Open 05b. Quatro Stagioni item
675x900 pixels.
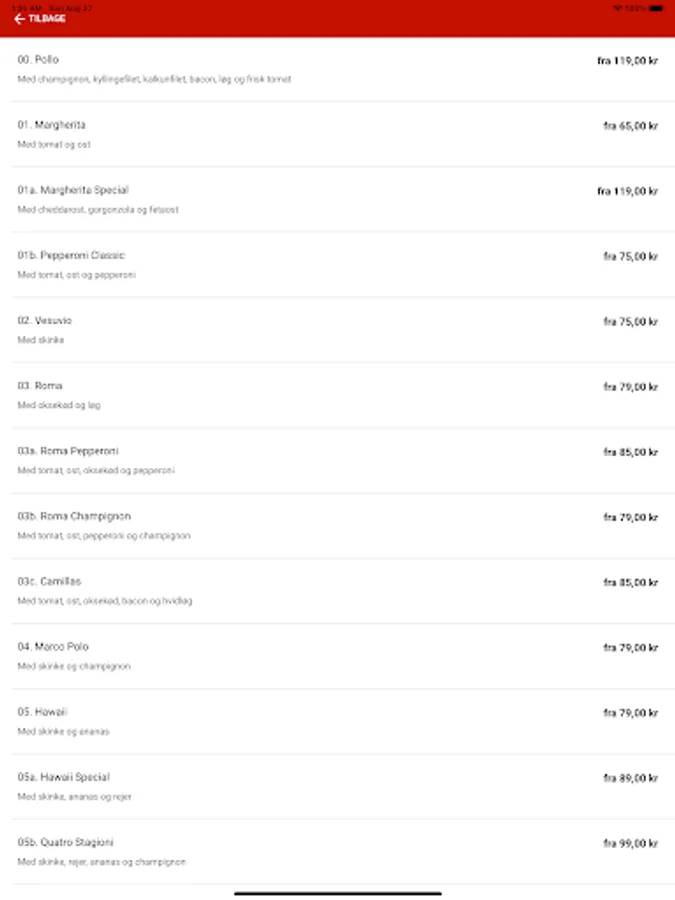338,851
